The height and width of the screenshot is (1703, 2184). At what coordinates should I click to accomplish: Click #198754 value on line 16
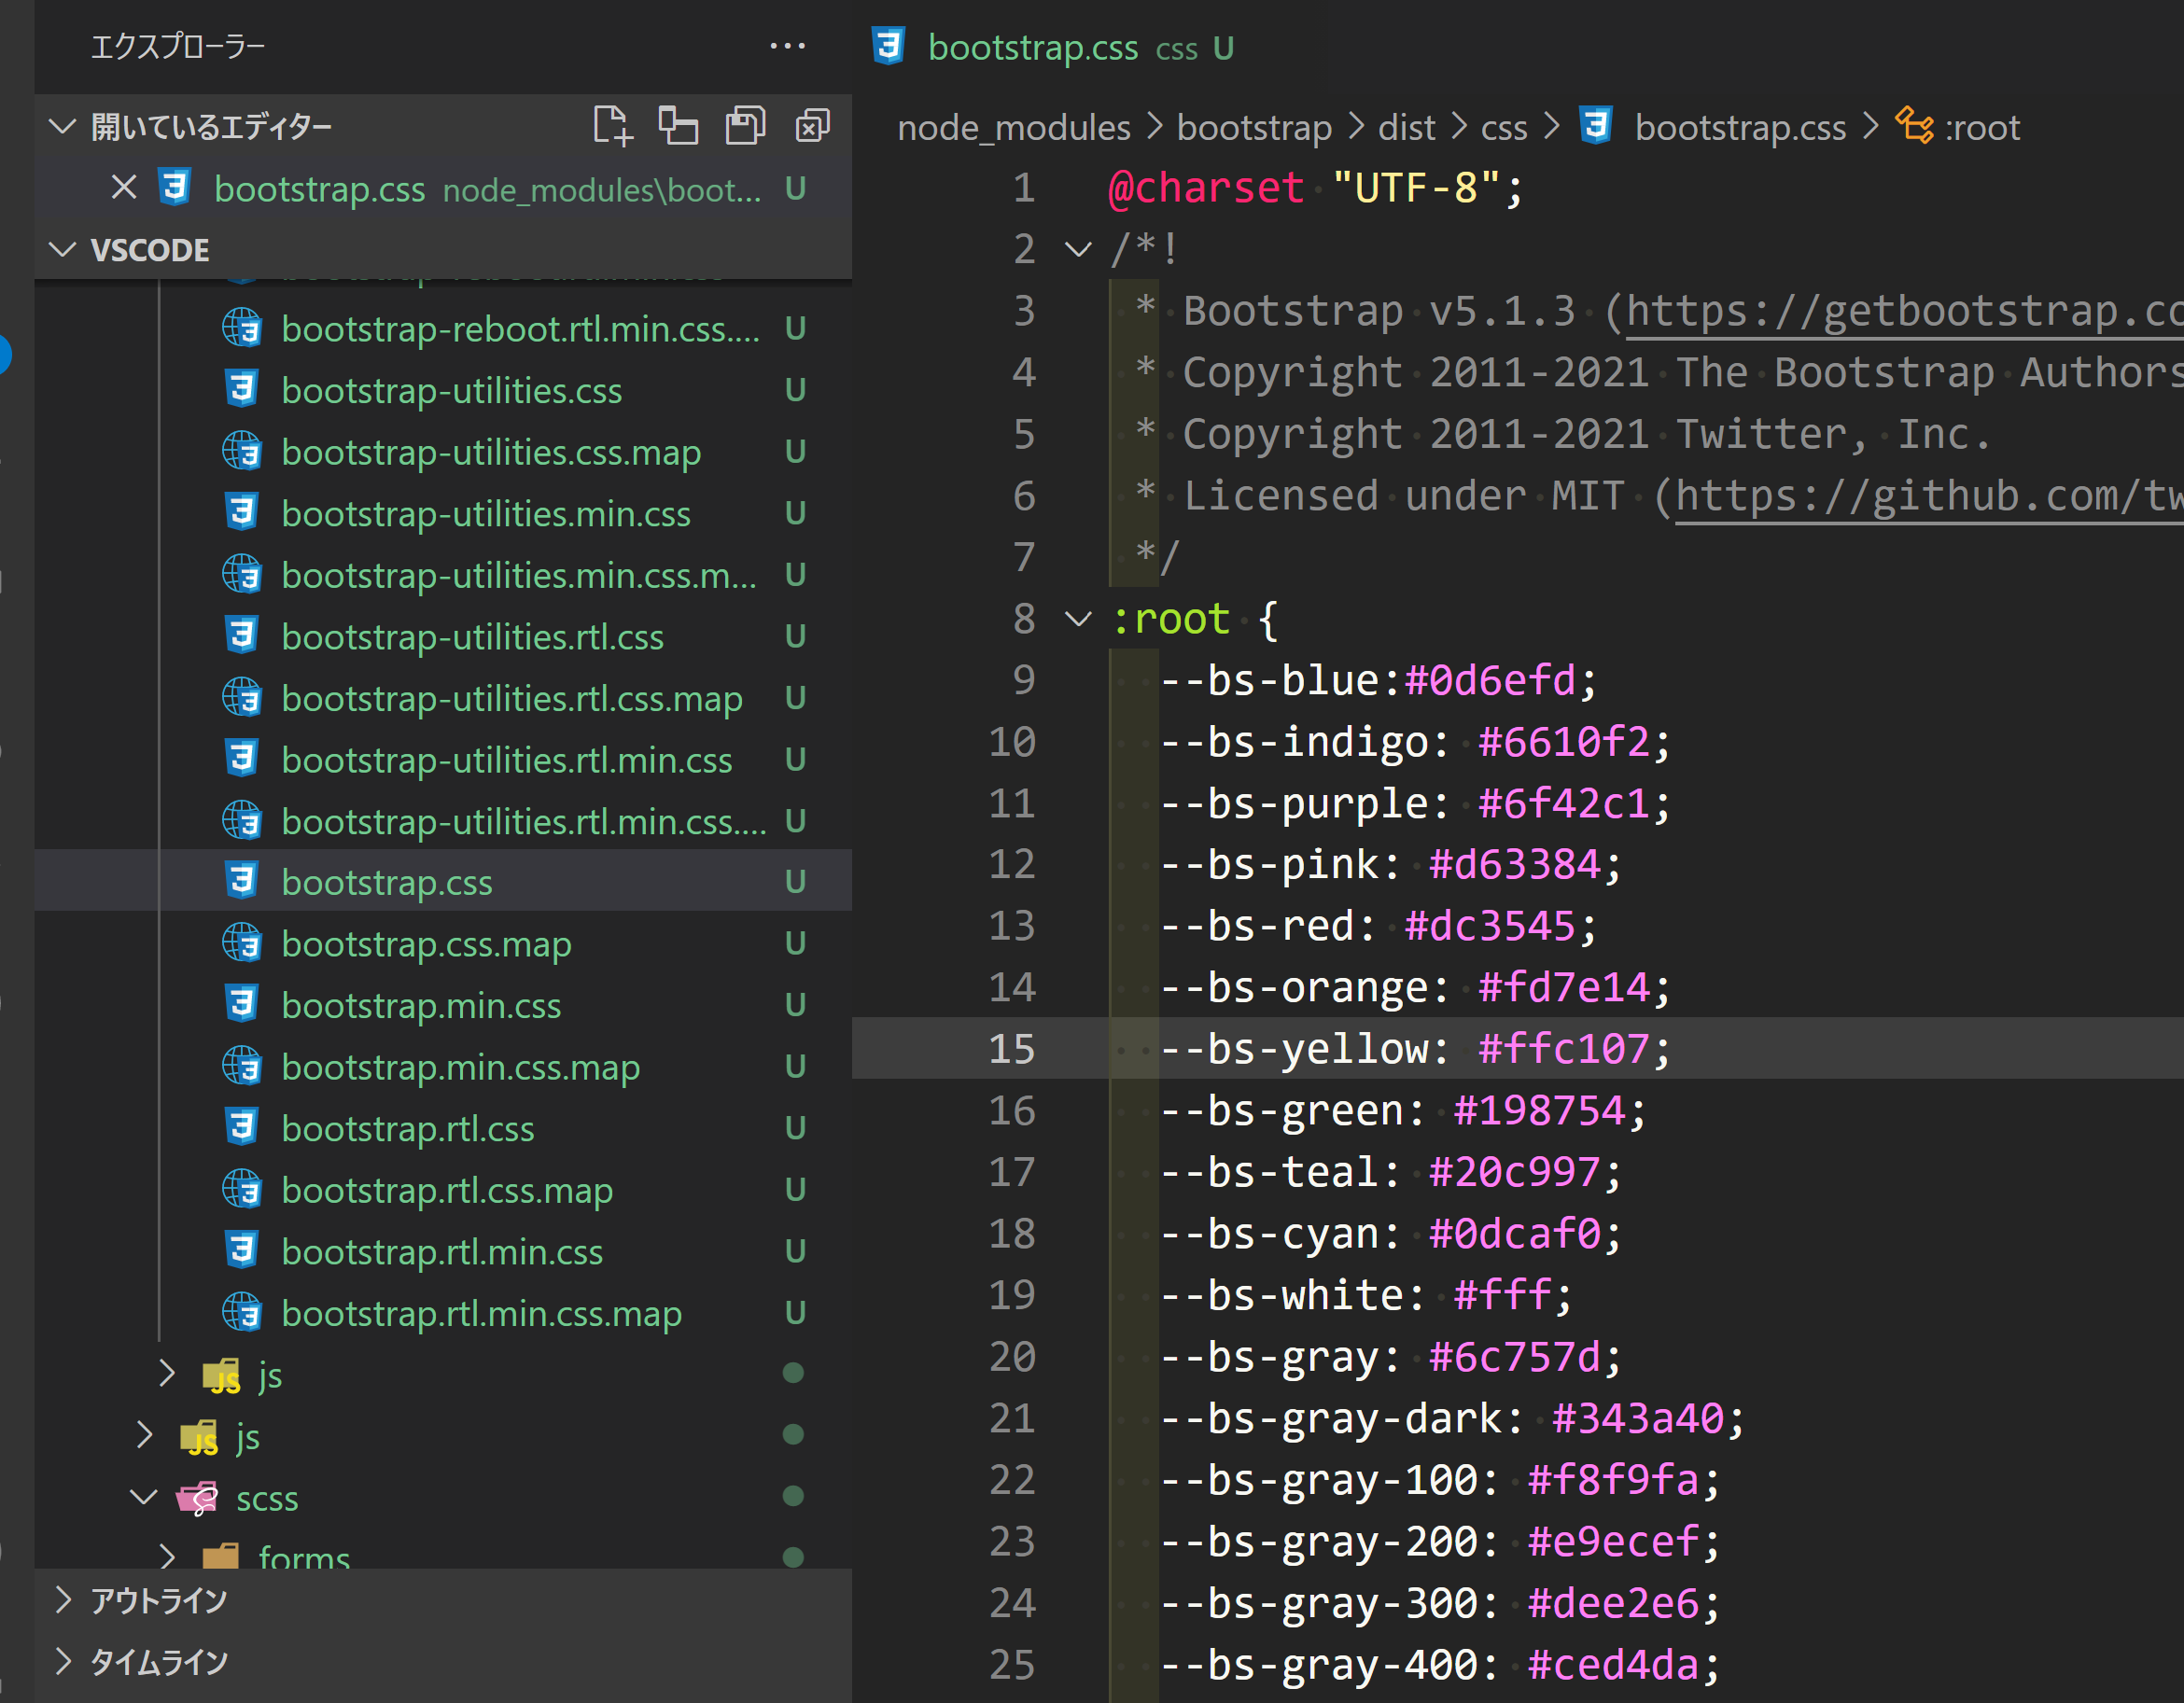tap(1539, 1110)
